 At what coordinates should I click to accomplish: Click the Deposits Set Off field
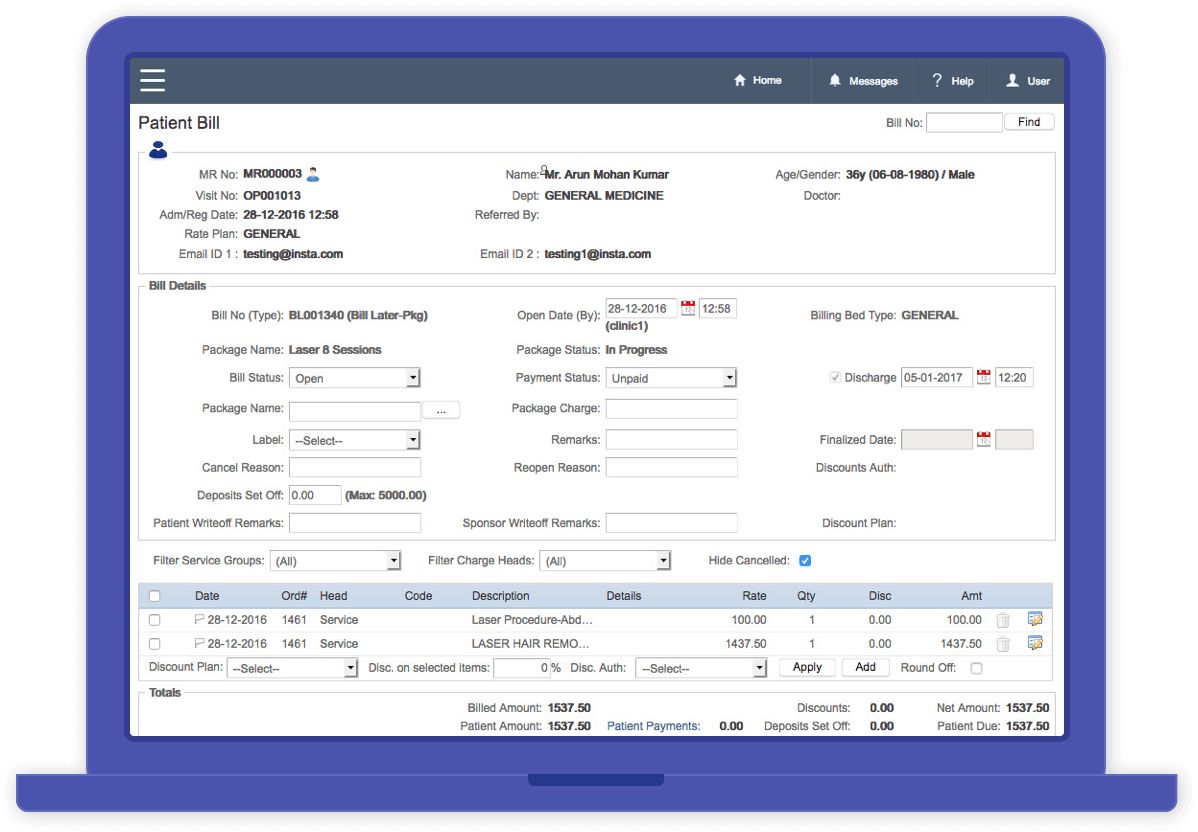(x=315, y=495)
